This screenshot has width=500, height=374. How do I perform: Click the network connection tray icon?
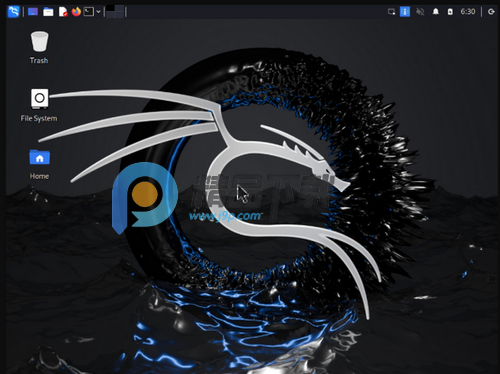click(391, 12)
